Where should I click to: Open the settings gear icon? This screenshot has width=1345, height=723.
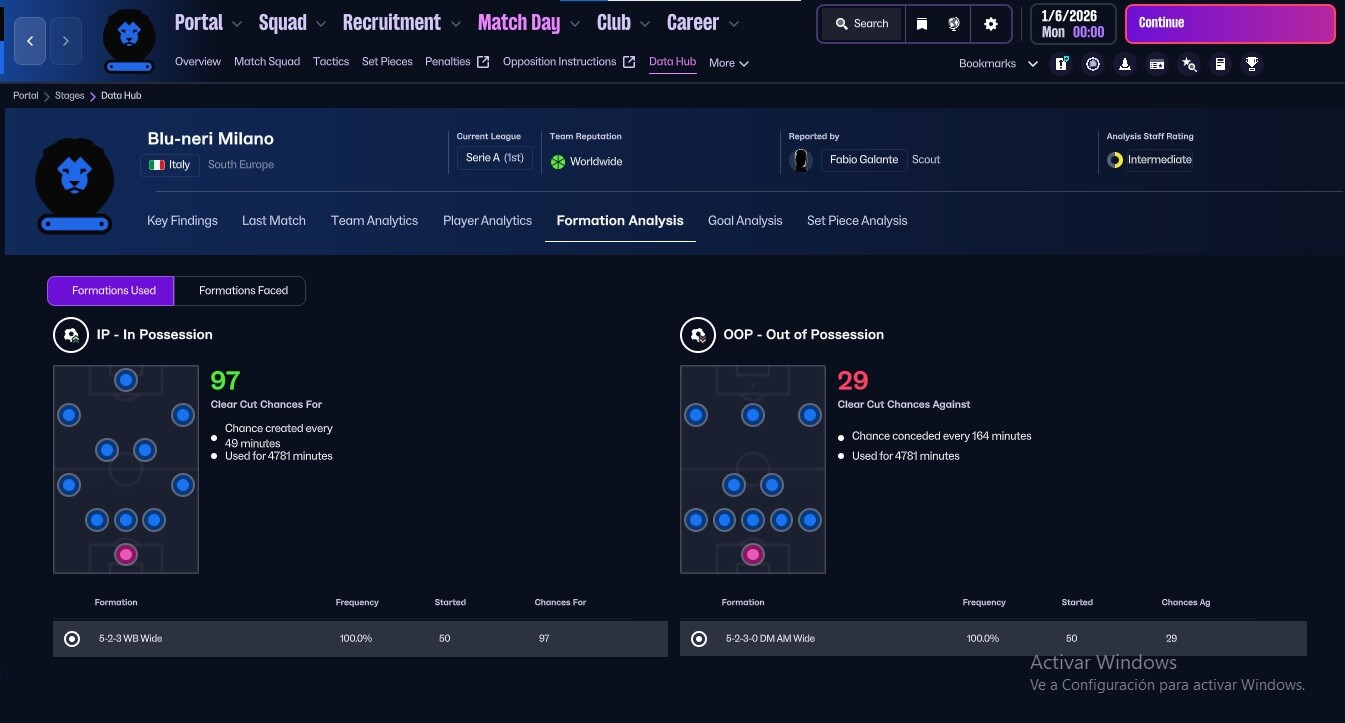click(991, 24)
